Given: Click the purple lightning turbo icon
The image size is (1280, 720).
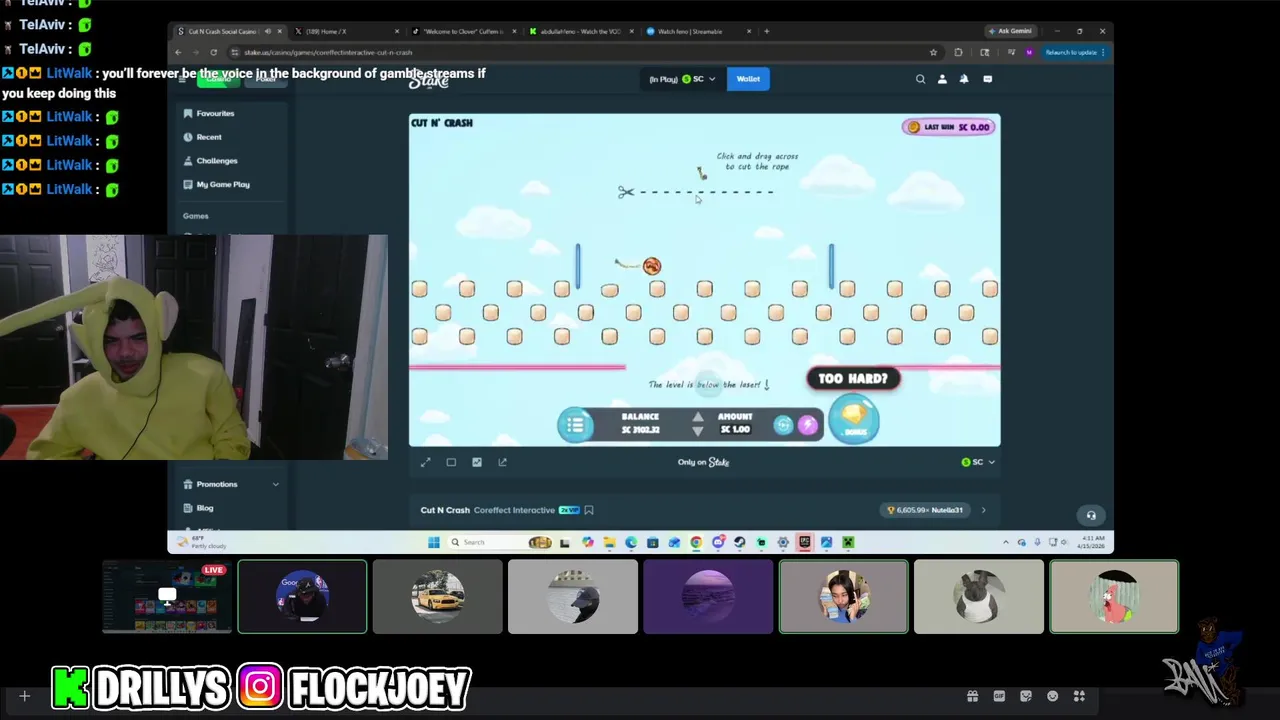Looking at the screenshot, I should 807,426.
